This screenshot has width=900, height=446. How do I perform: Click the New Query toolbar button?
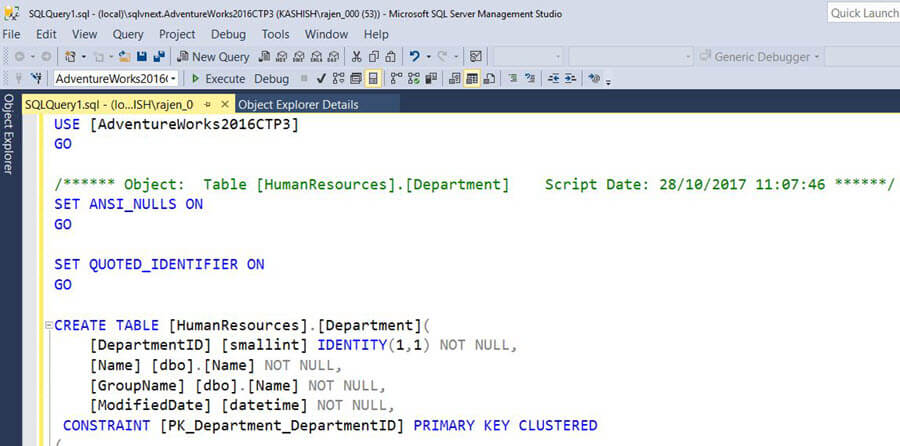pos(213,57)
